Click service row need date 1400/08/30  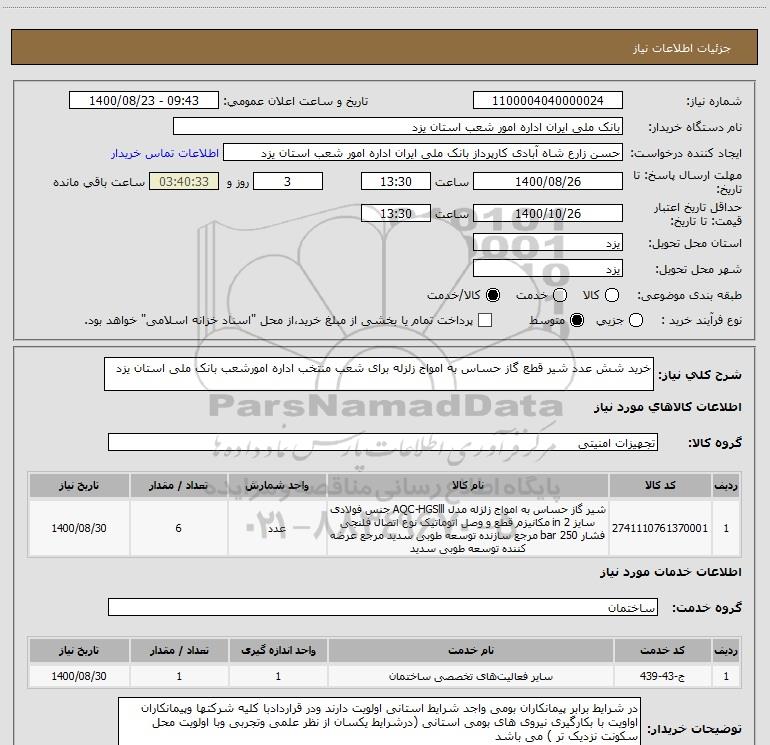[x=79, y=676]
